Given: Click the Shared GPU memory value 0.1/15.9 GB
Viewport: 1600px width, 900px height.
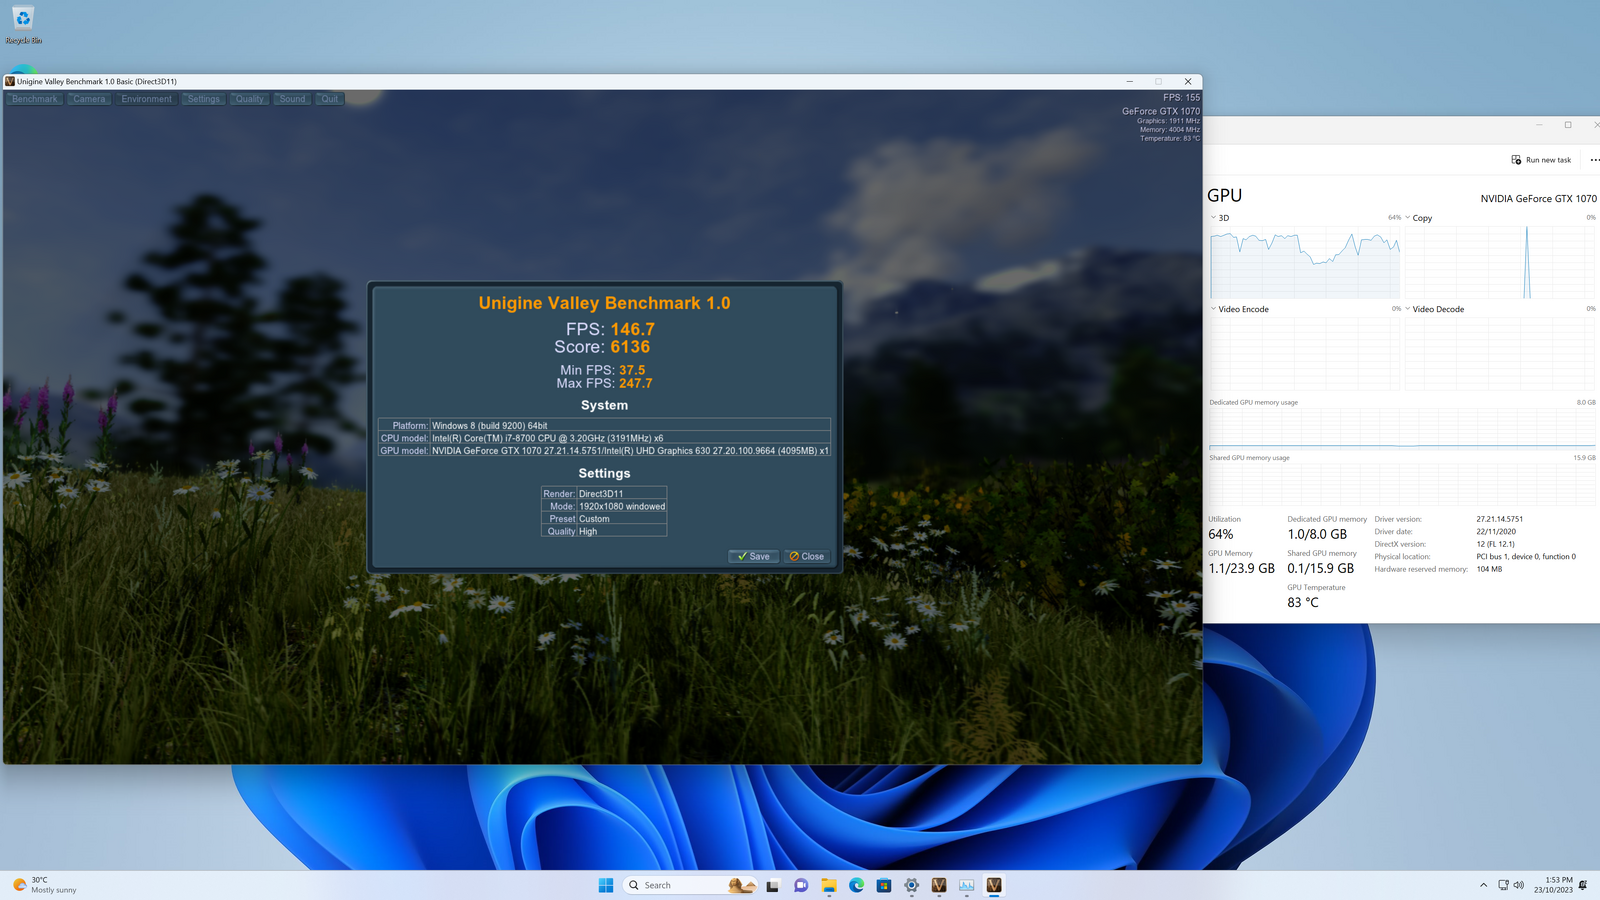Looking at the screenshot, I should [x=1320, y=568].
